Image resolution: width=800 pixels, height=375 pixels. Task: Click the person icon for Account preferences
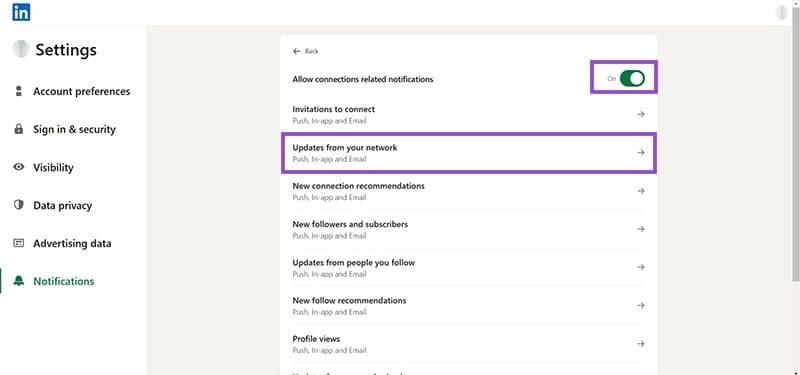(19, 91)
